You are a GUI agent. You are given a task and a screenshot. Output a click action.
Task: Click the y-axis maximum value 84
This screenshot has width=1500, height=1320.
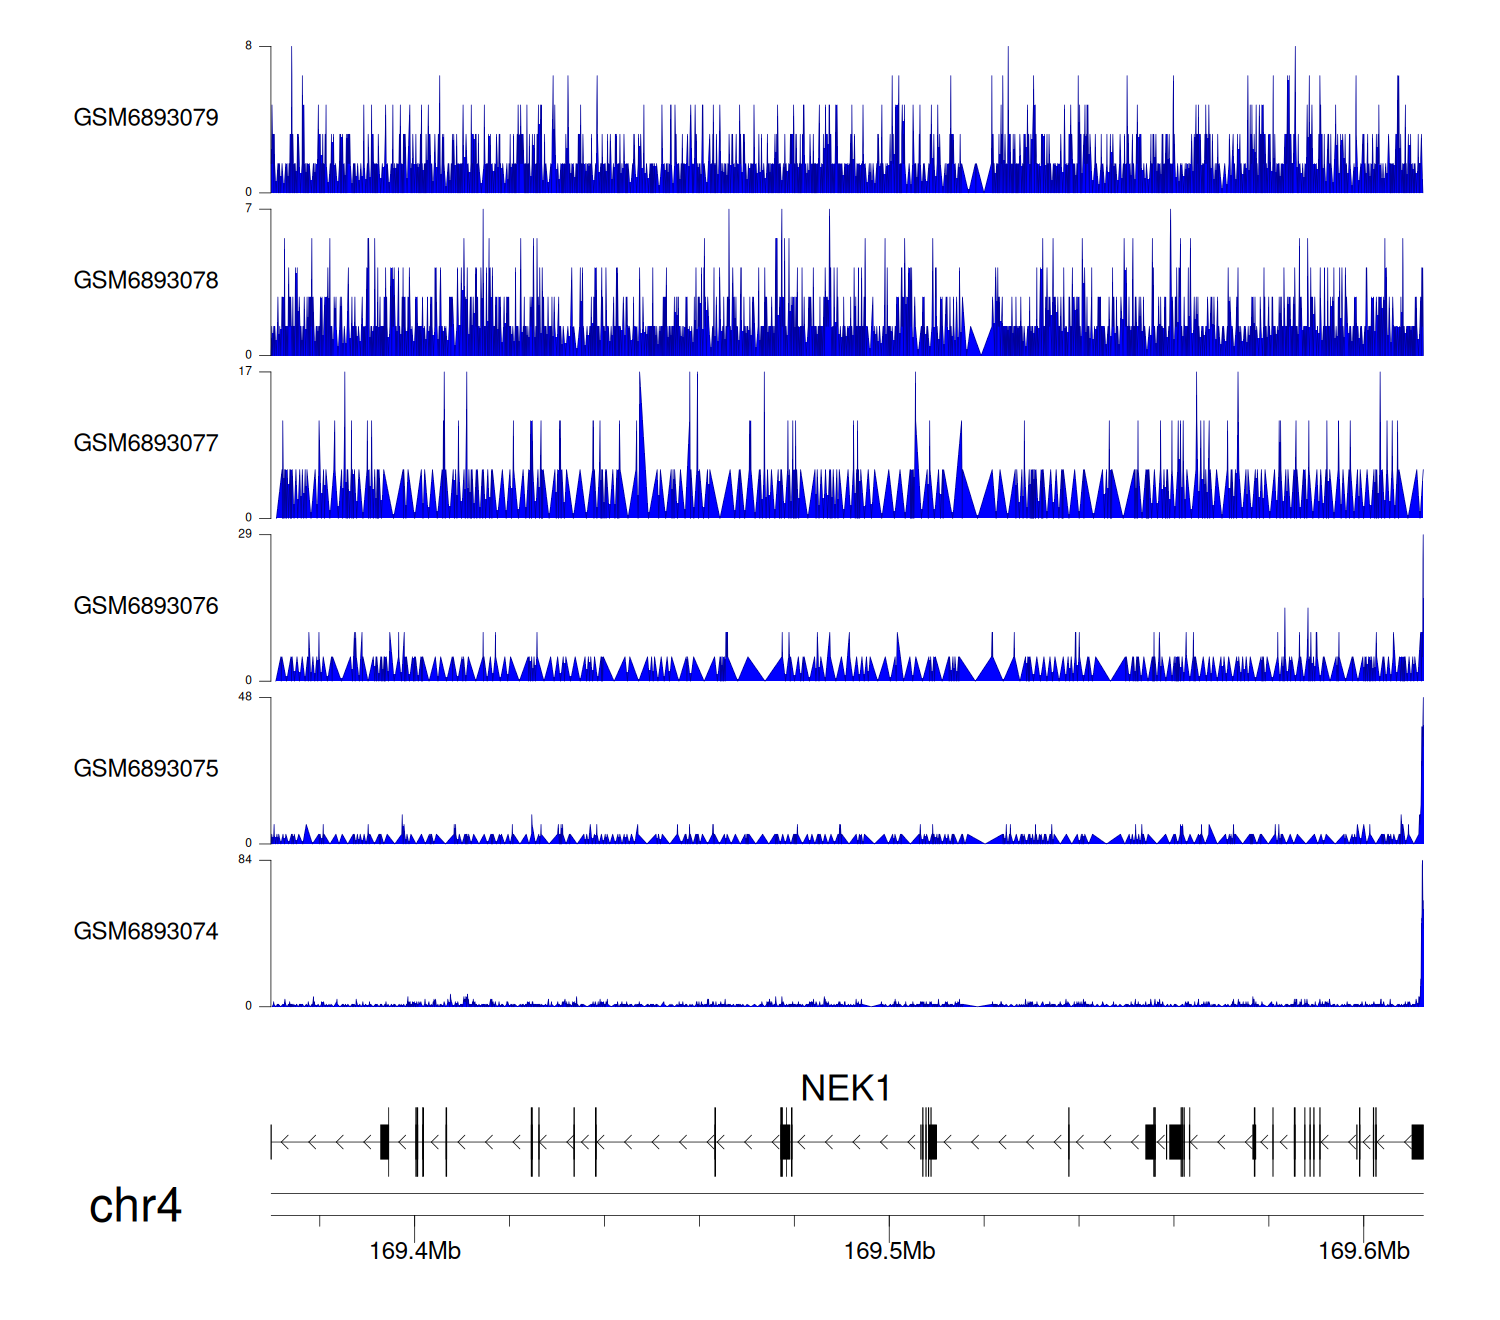[245, 860]
